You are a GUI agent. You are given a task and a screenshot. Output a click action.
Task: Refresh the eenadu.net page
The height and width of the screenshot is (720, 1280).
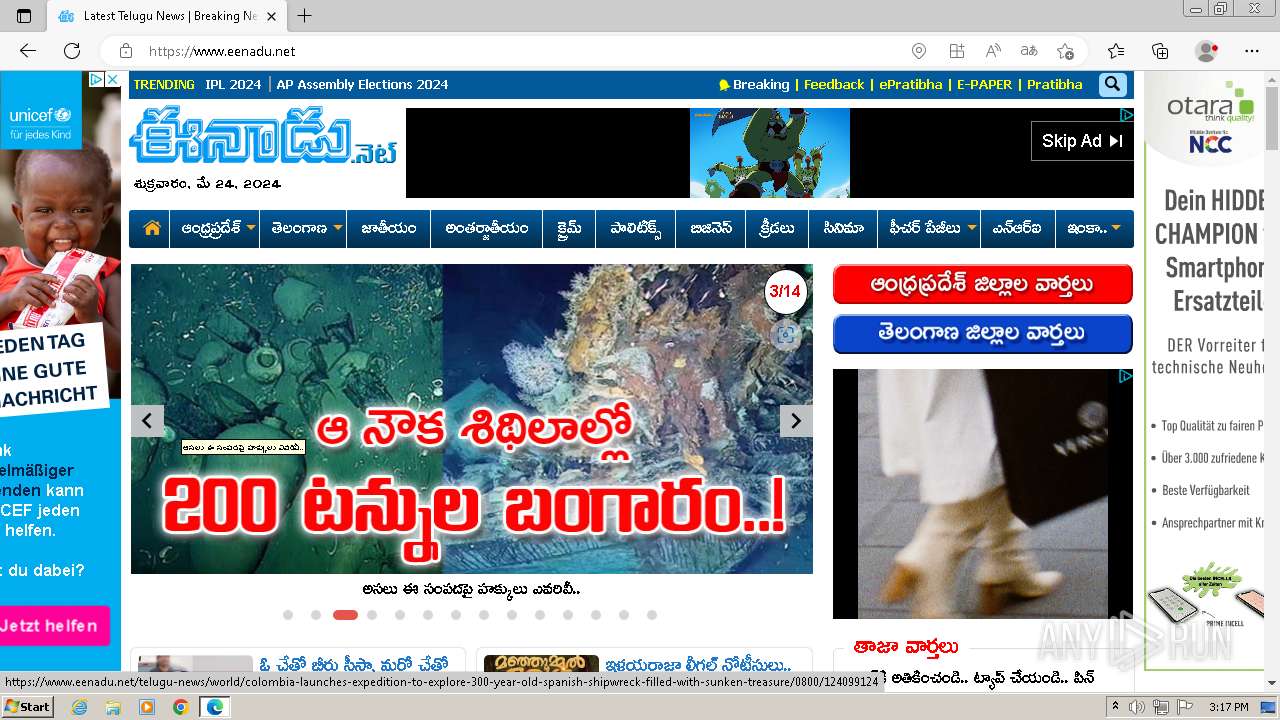coord(72,51)
